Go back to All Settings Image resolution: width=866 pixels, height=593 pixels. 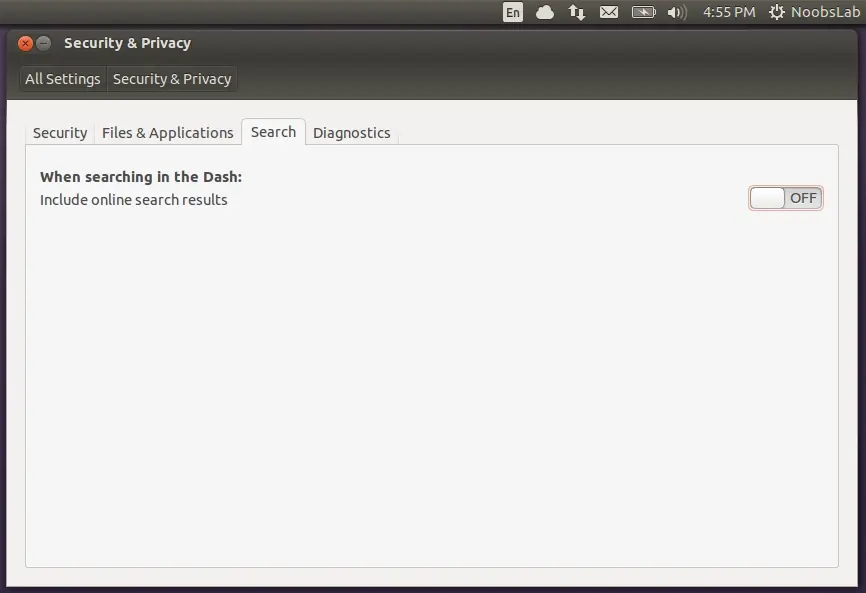pyautogui.click(x=63, y=79)
